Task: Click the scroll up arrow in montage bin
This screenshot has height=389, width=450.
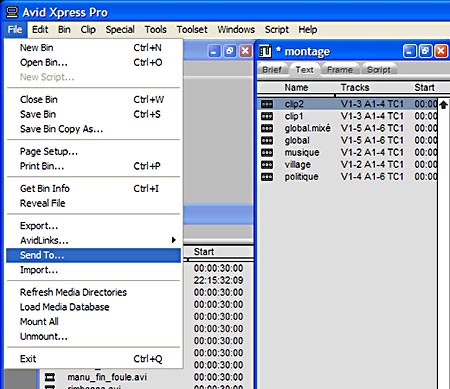Action: 443,105
